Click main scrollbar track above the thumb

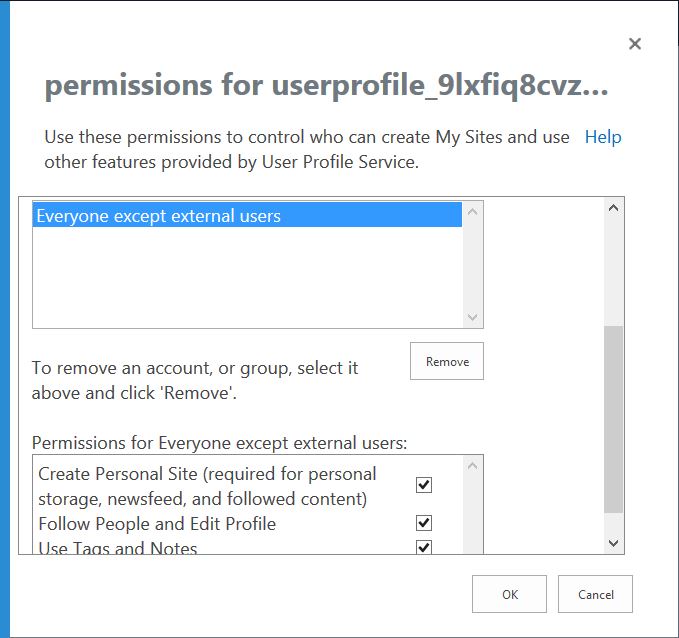614,270
